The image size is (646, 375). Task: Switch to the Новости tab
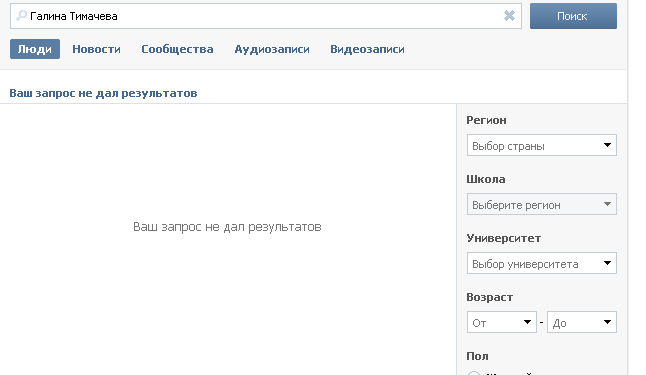pos(96,49)
